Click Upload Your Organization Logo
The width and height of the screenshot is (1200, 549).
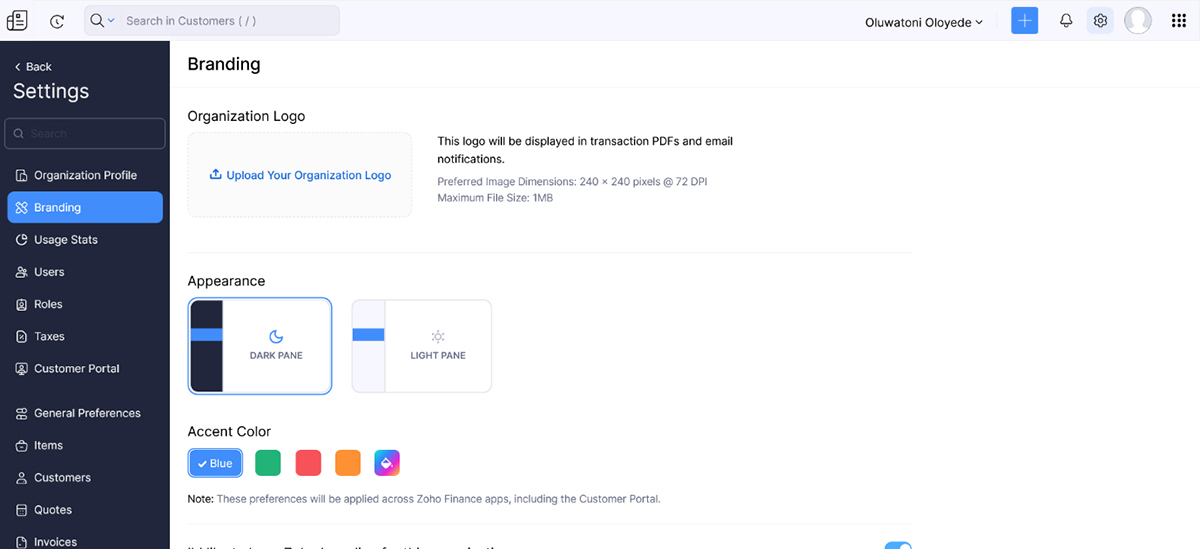(x=300, y=175)
